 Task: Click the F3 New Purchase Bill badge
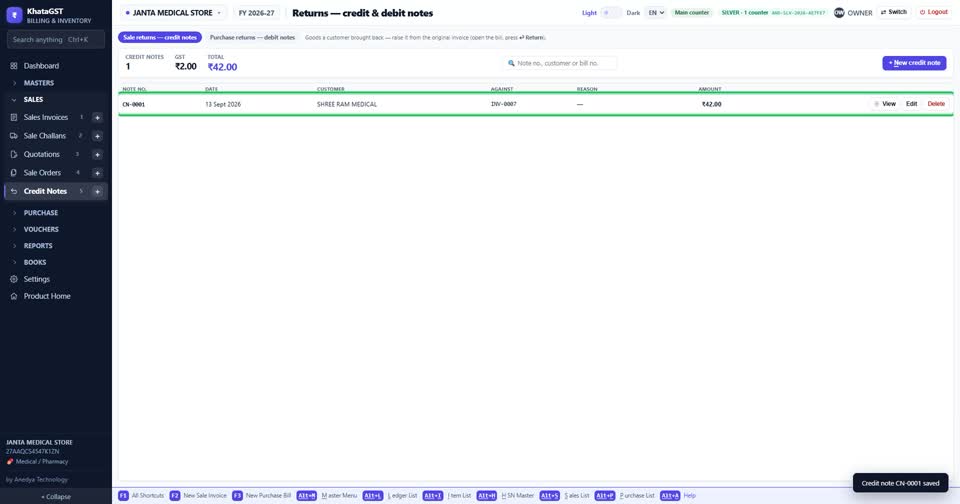237,495
